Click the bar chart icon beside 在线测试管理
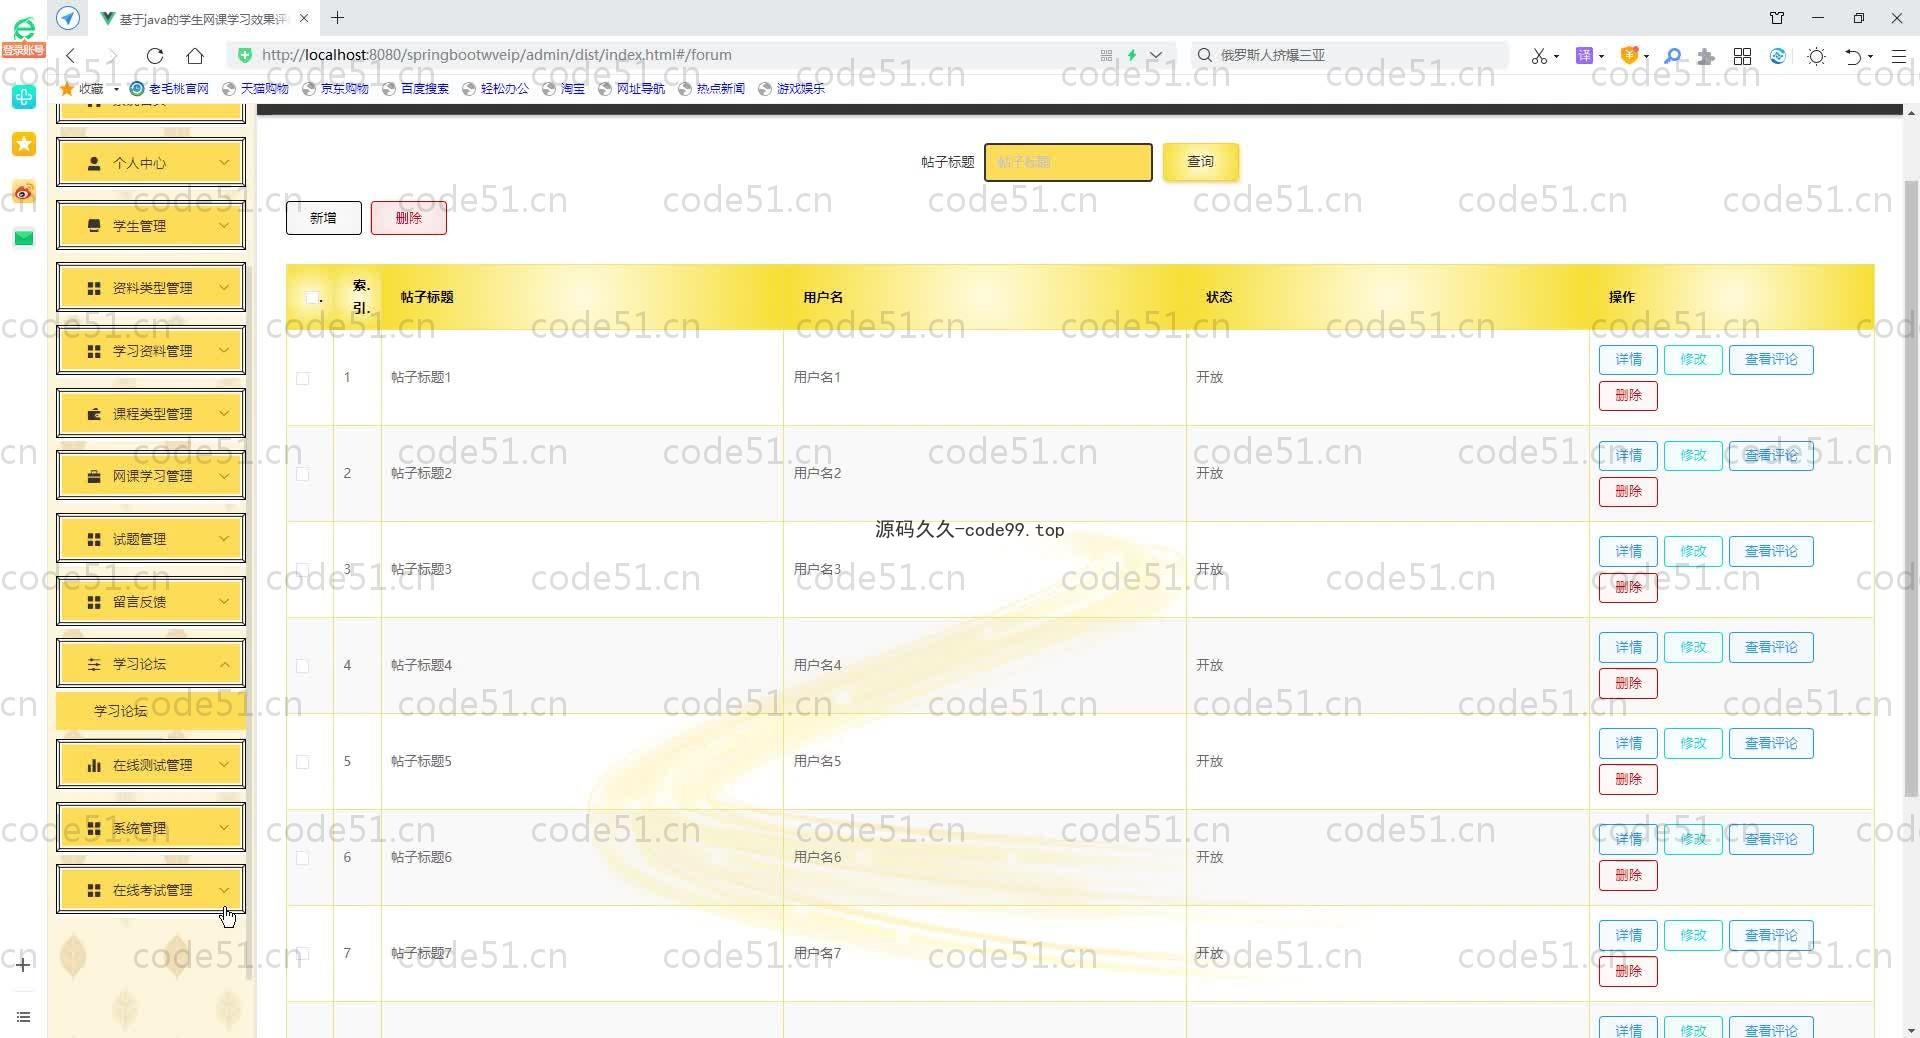 94,765
